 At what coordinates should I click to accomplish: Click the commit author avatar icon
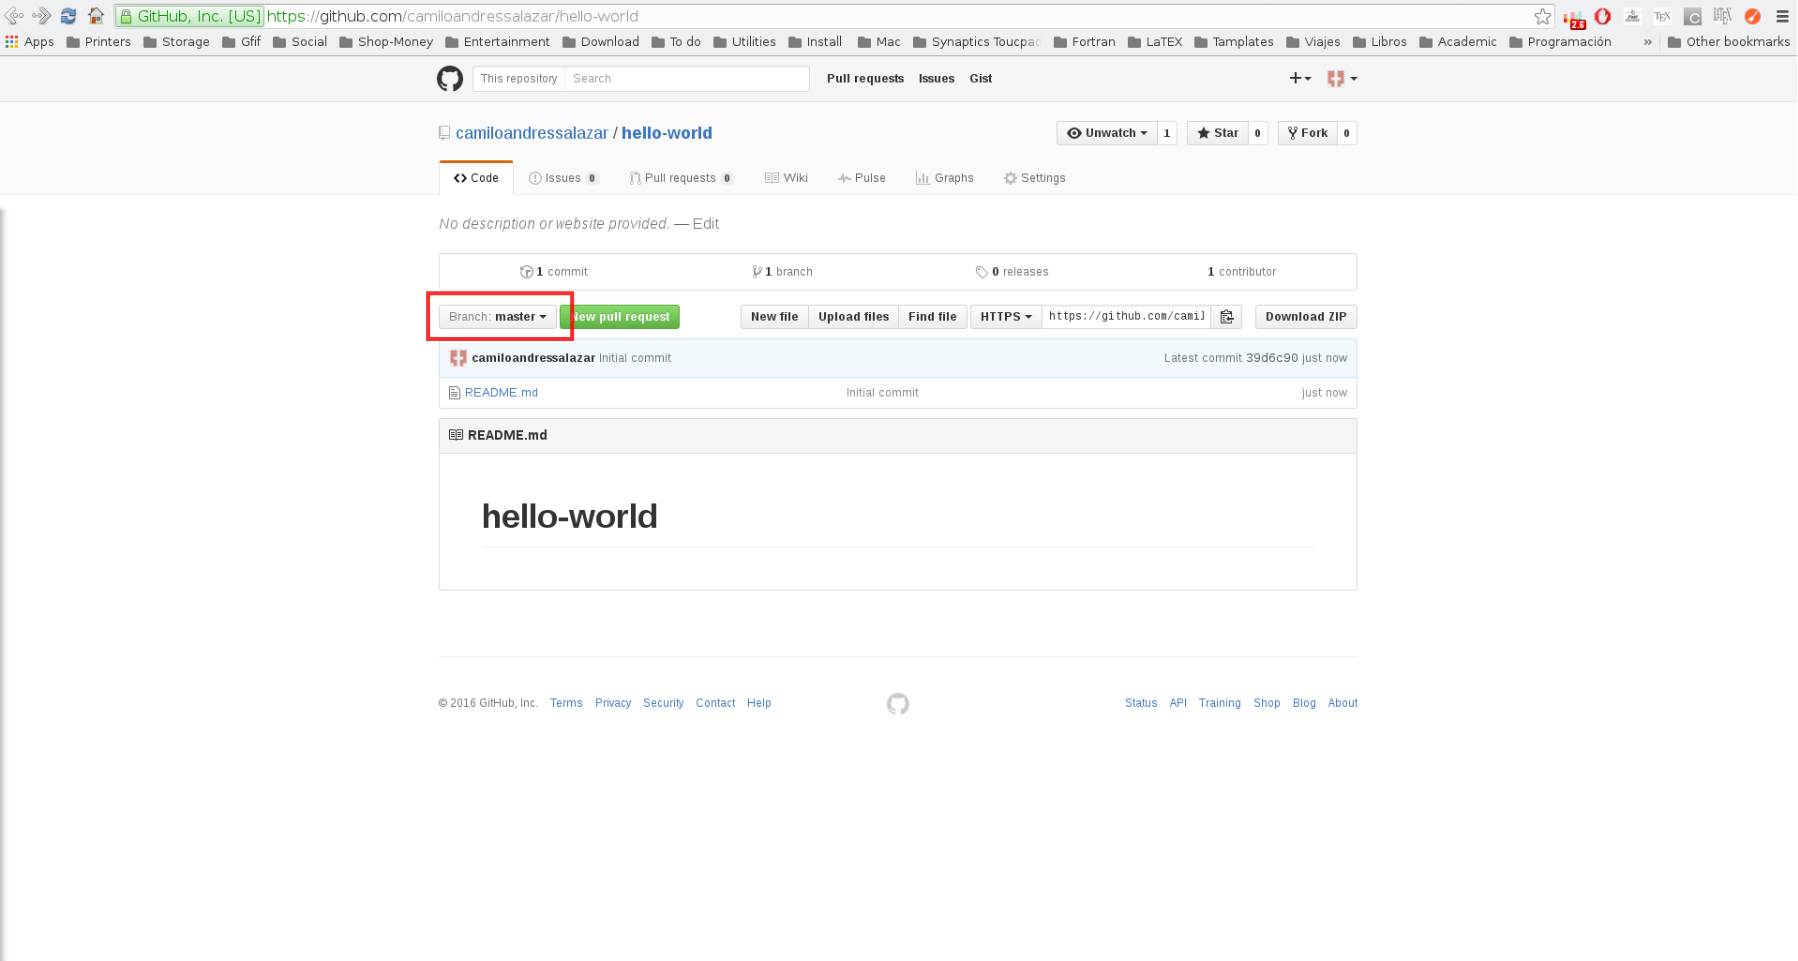click(x=458, y=358)
